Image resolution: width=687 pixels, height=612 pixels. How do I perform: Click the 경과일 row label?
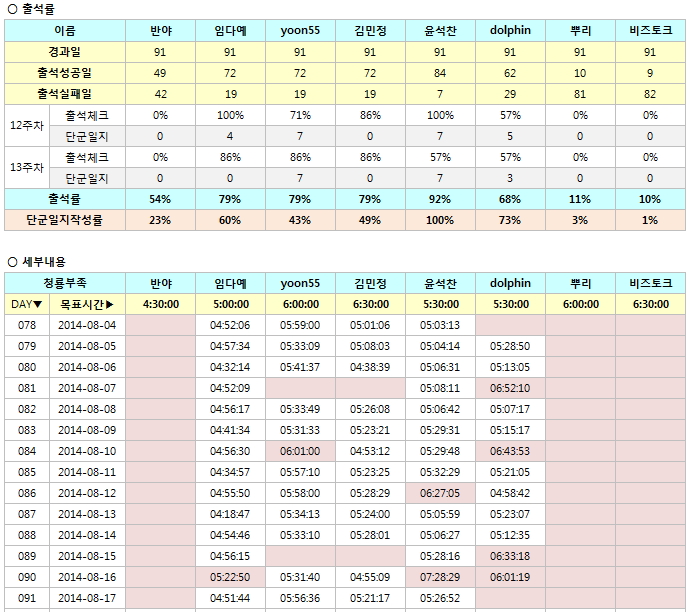65,52
